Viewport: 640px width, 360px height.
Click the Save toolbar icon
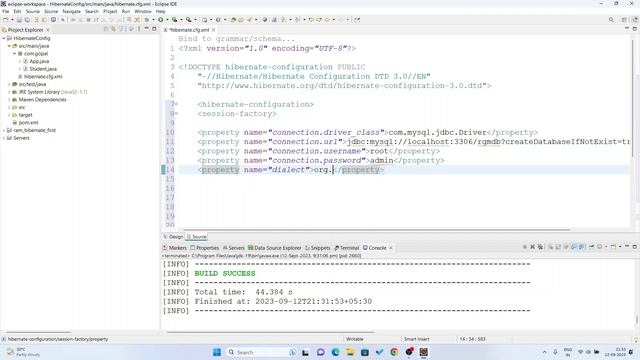(x=19, y=20)
